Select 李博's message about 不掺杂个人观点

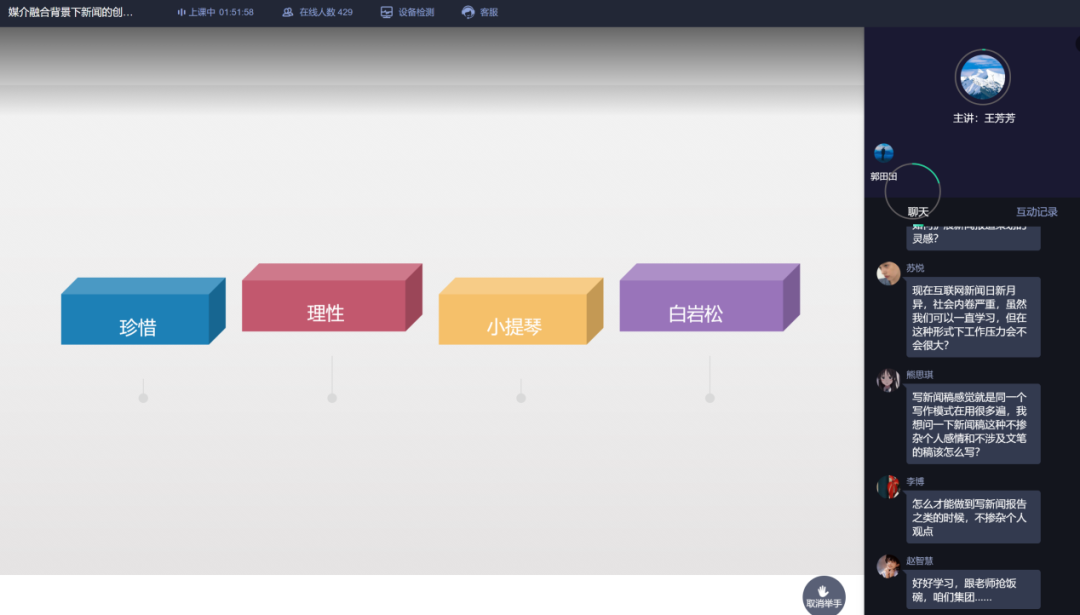click(x=973, y=517)
